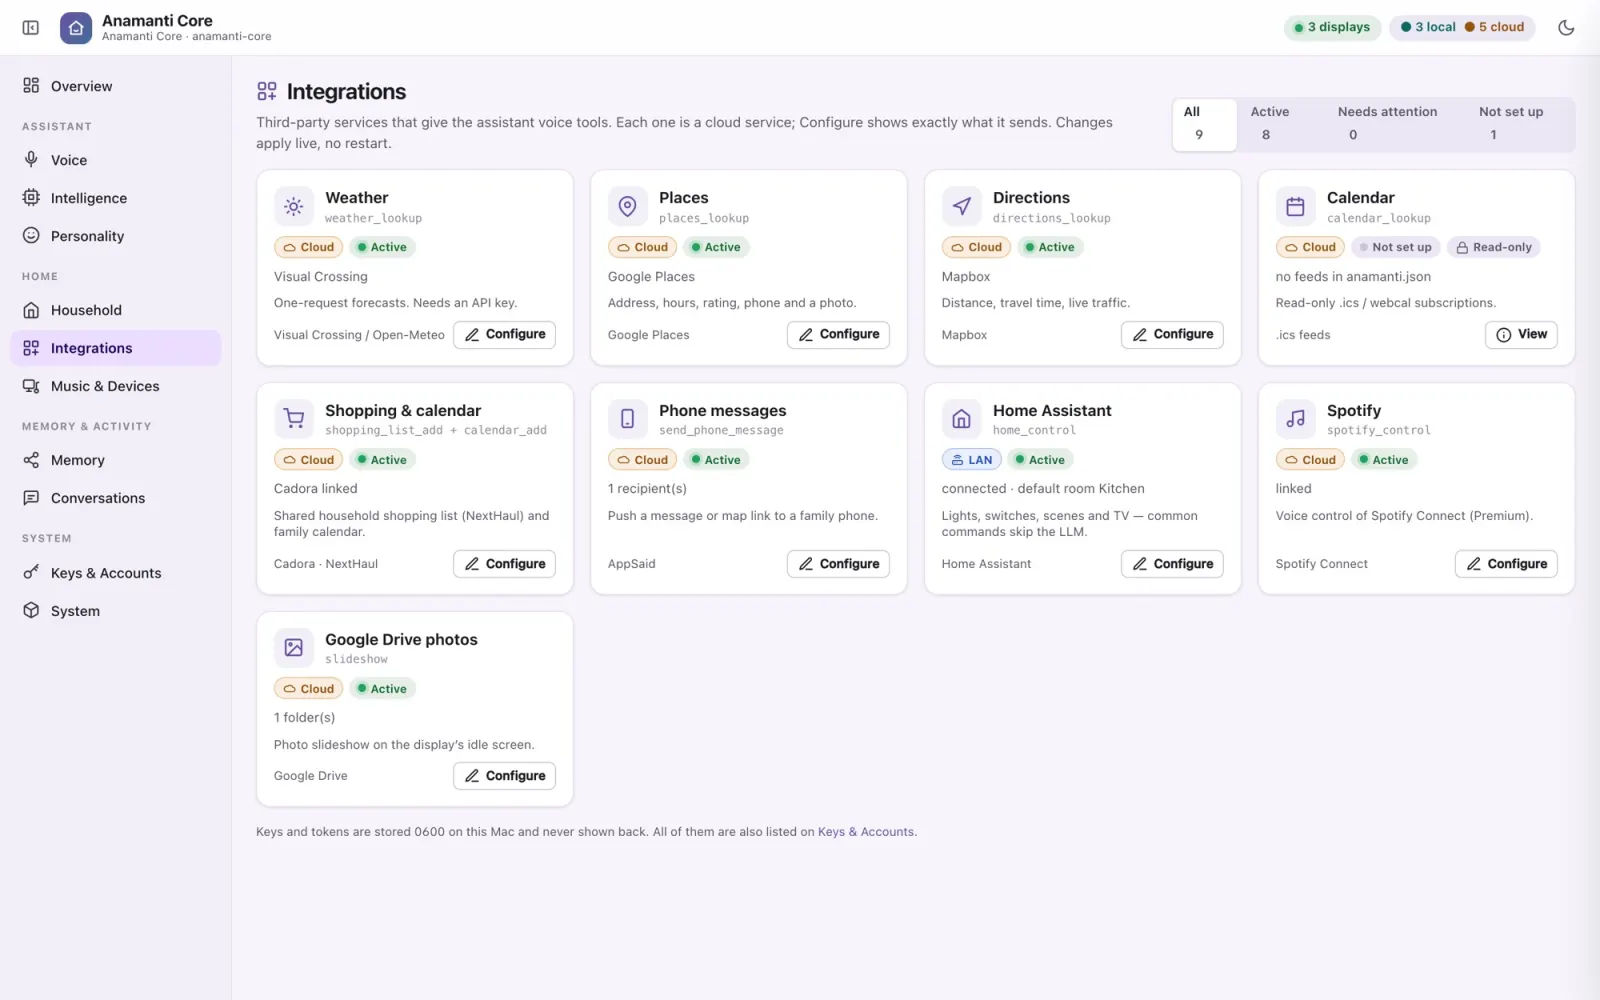Click the Directions card arrow icon
This screenshot has height=1000, width=1600.
pyautogui.click(x=962, y=207)
